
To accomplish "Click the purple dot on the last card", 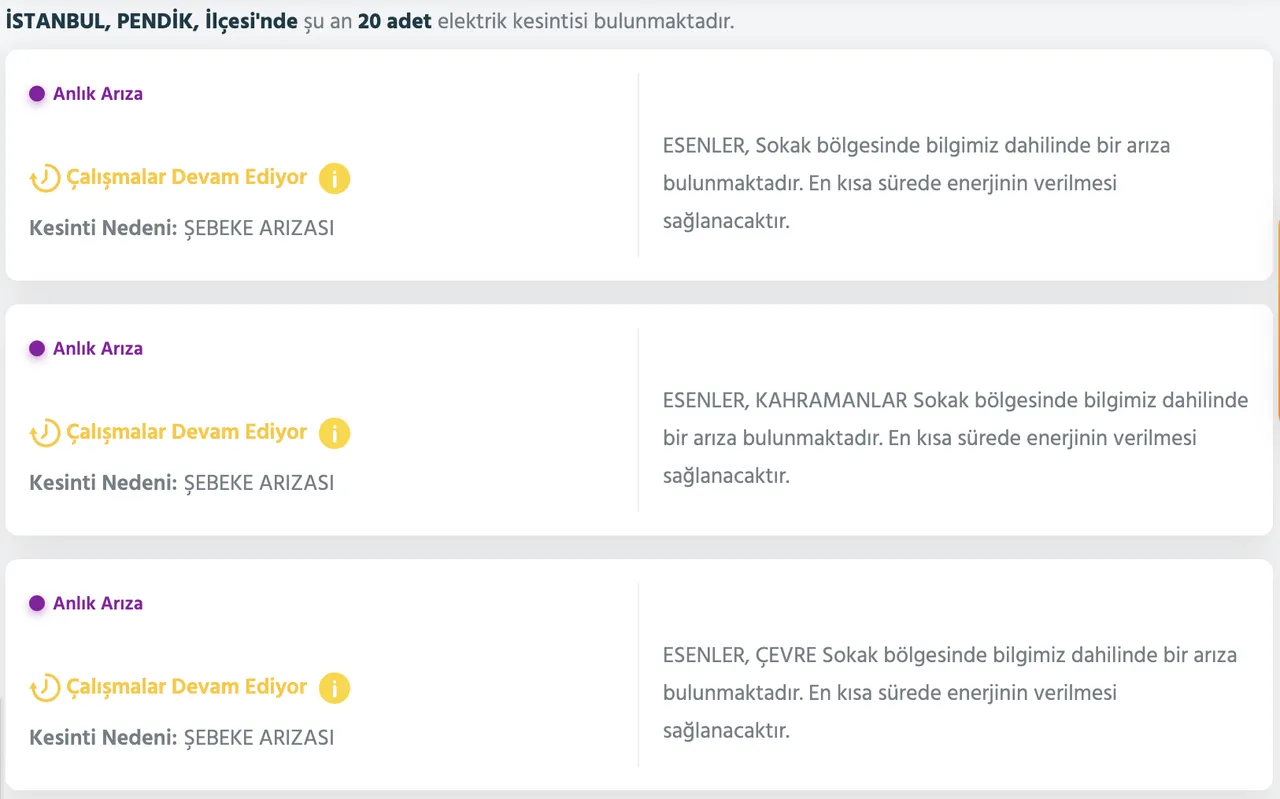I will click(37, 602).
